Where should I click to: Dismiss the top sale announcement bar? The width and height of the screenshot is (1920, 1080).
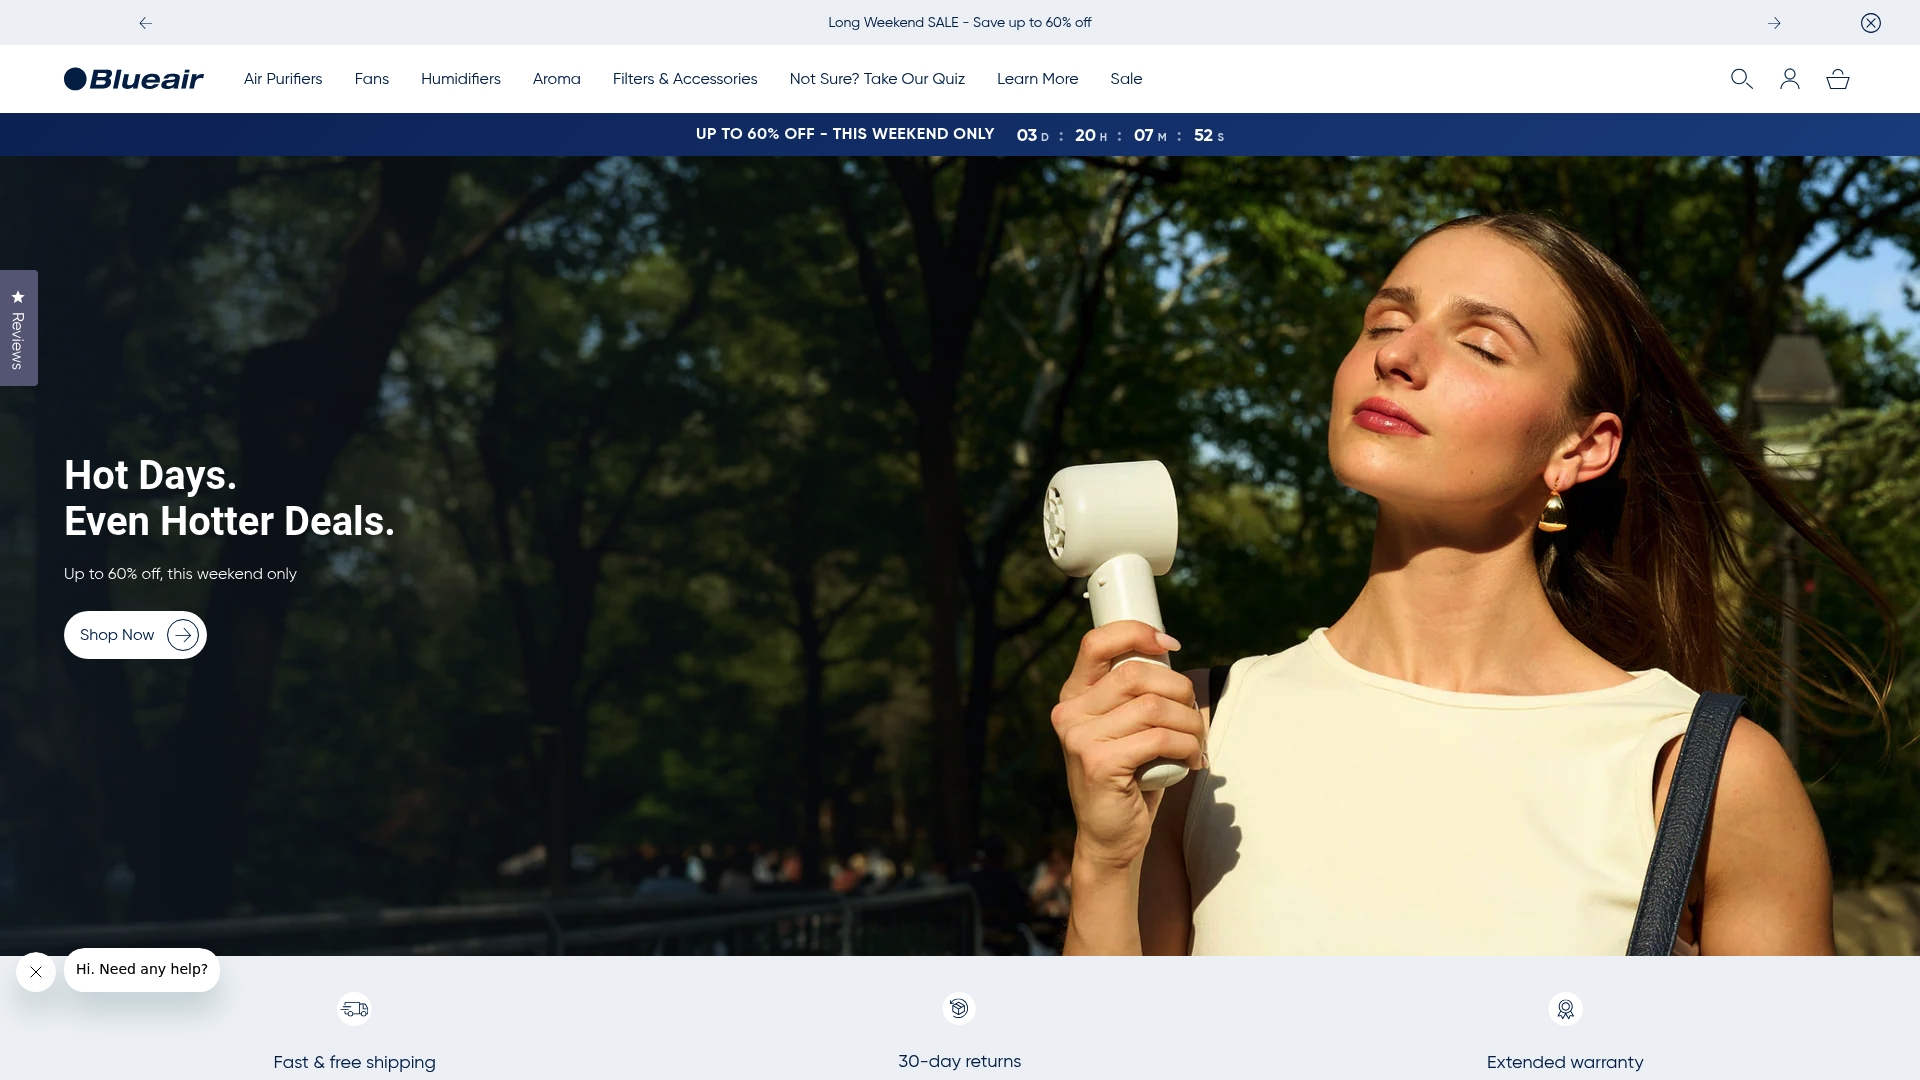coord(1871,23)
